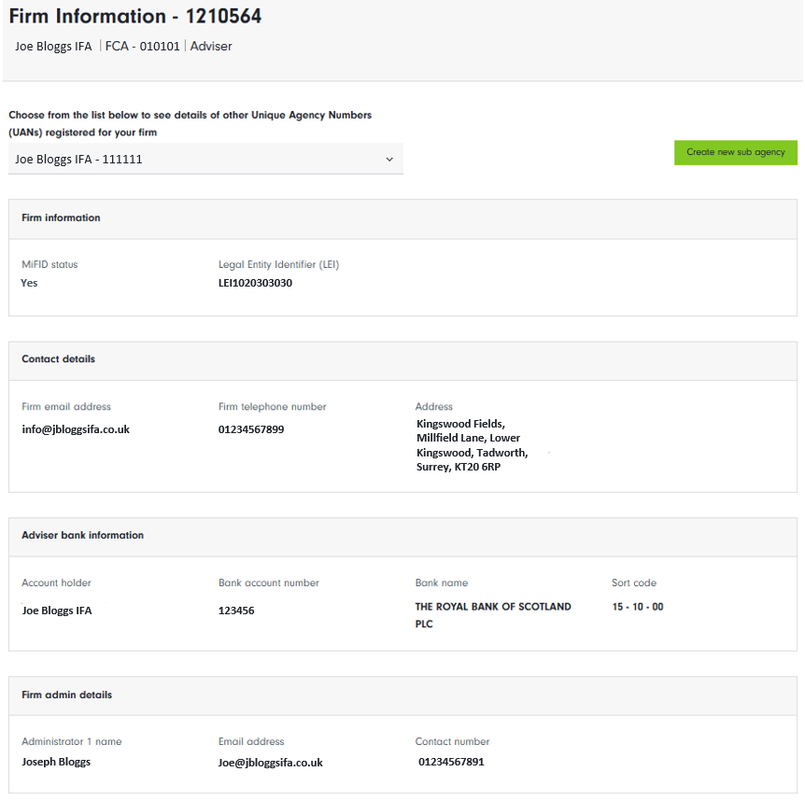Click the chevron arrow in UAN selector

389,159
